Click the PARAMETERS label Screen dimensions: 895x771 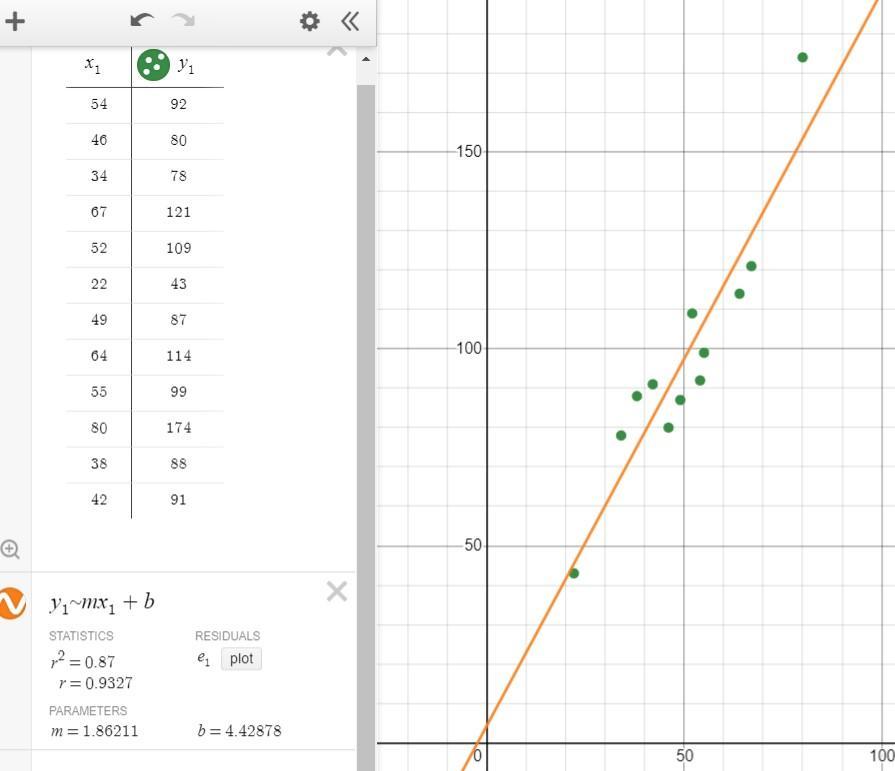(x=88, y=711)
